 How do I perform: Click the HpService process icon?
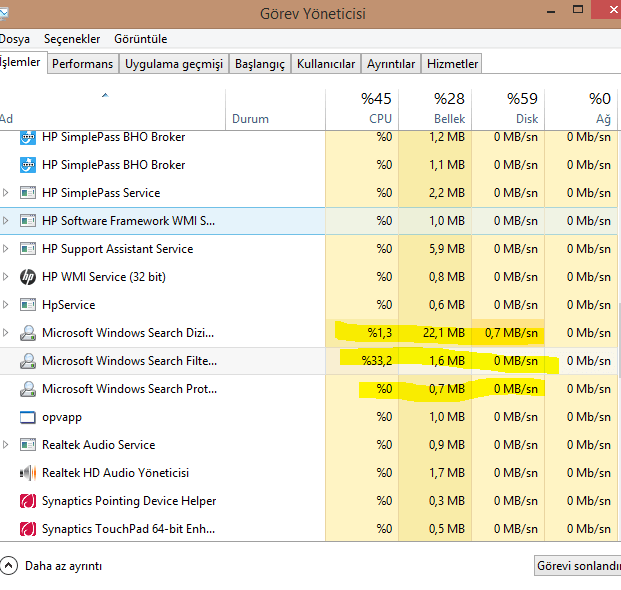coord(28,305)
